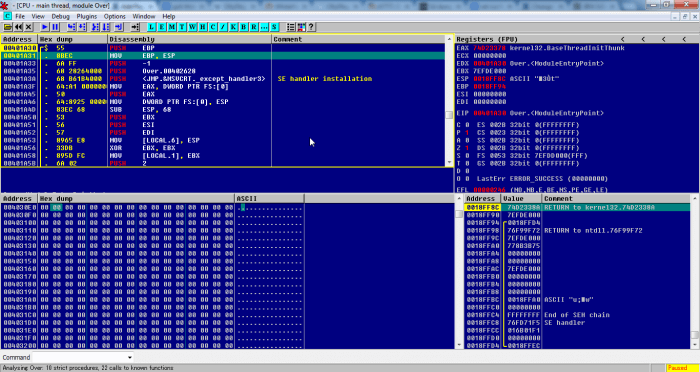Click the Step into toolbar icon

click(x=71, y=27)
